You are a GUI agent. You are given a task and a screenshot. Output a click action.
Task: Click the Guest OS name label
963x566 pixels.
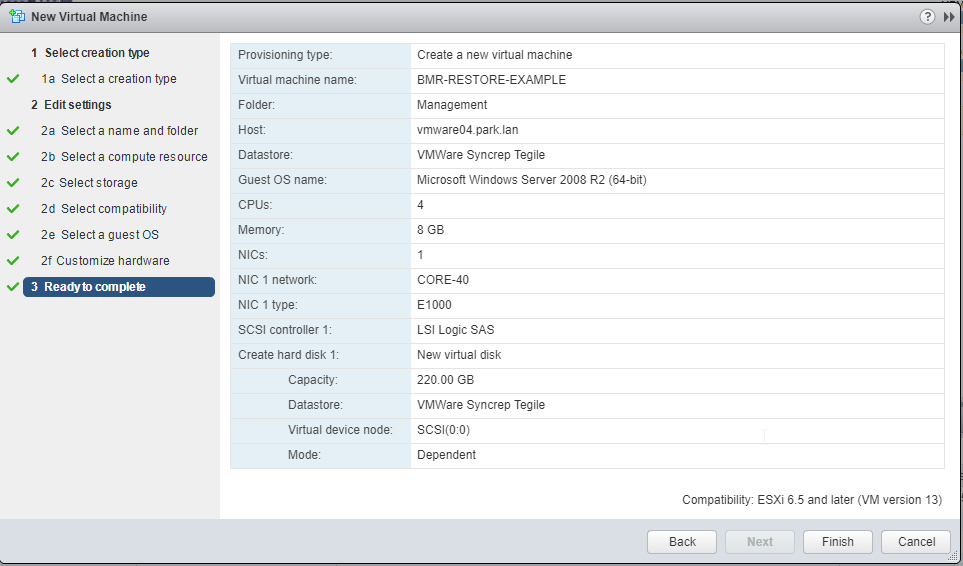(x=283, y=180)
